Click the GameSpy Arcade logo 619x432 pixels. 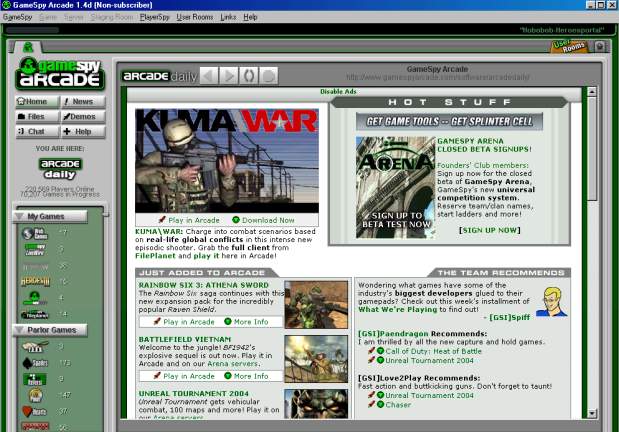[60, 73]
